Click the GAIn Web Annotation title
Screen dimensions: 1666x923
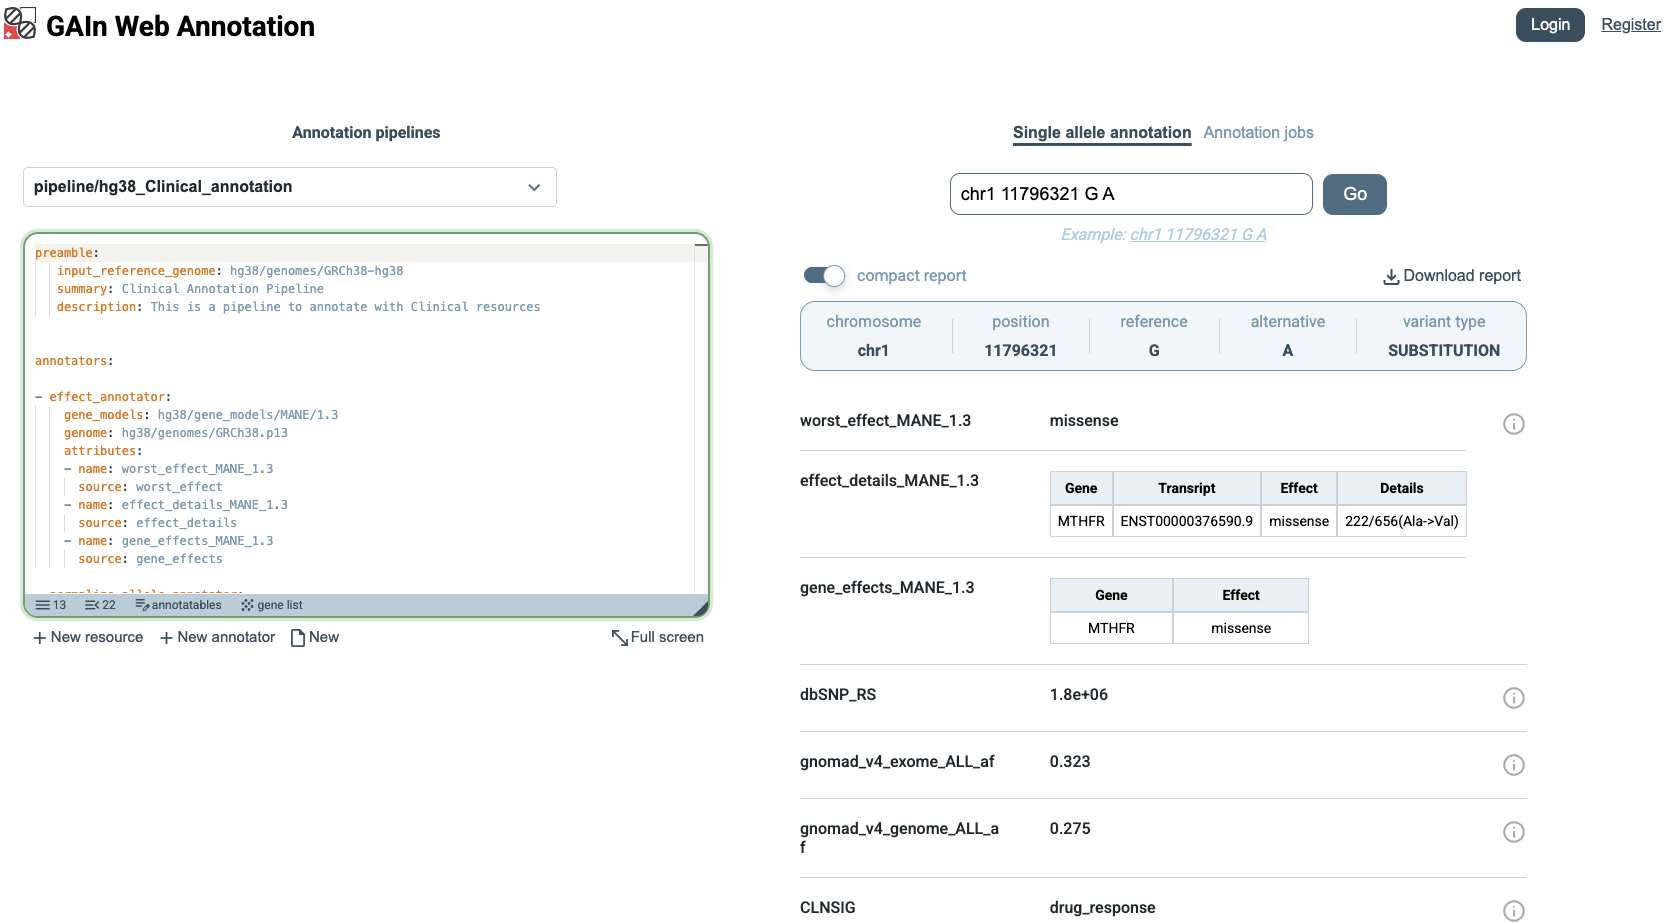click(180, 26)
